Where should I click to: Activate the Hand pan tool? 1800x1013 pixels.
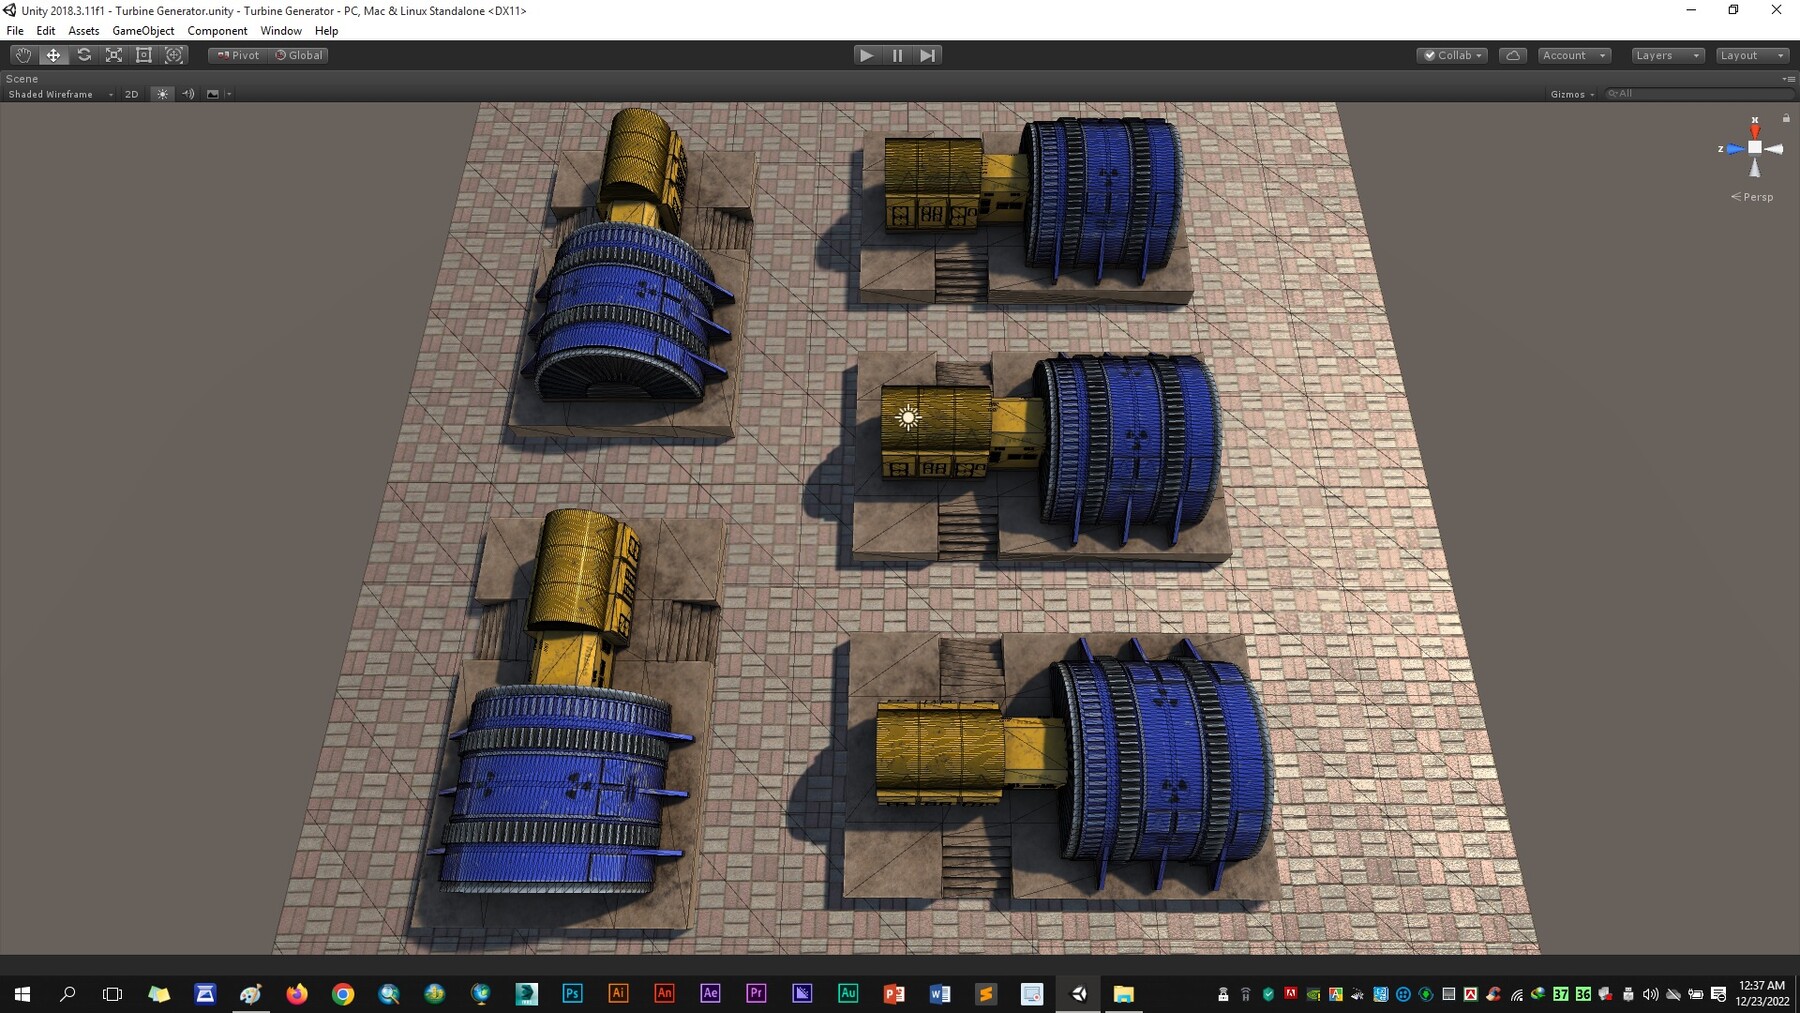[22, 55]
